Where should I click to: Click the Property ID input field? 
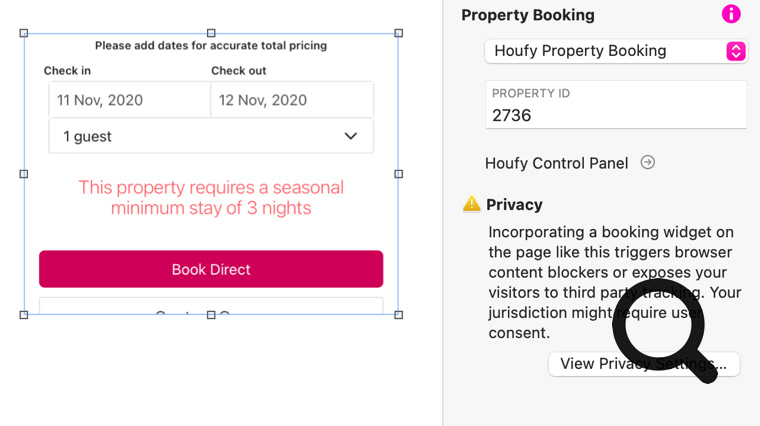coord(615,115)
